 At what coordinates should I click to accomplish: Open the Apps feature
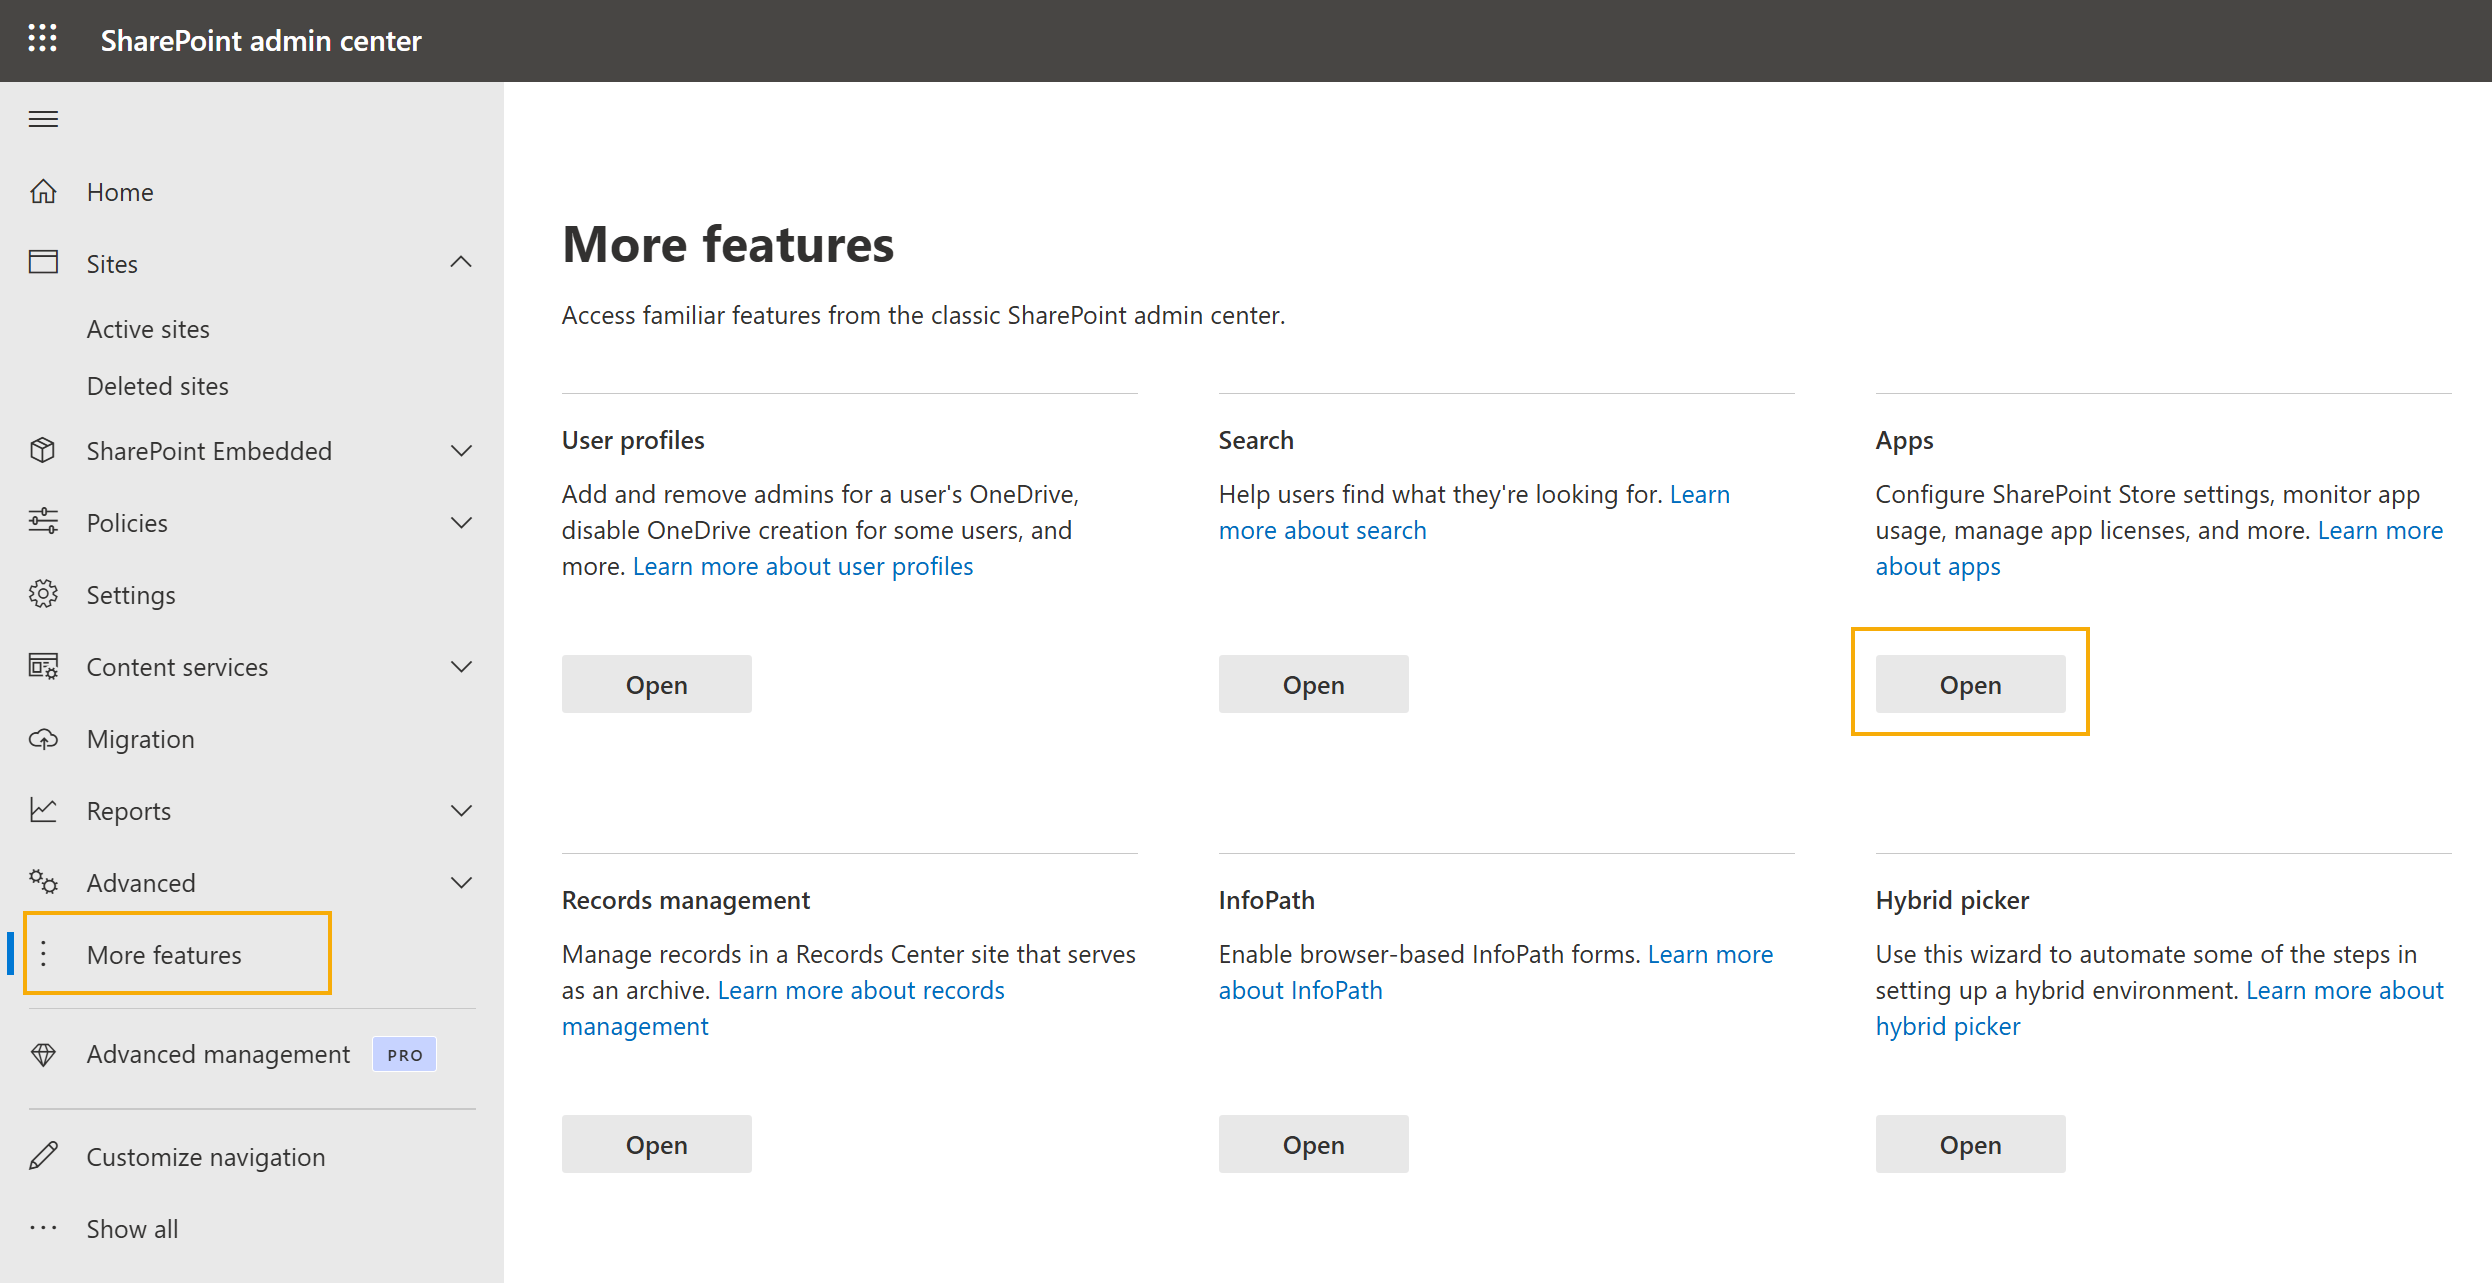(1969, 684)
